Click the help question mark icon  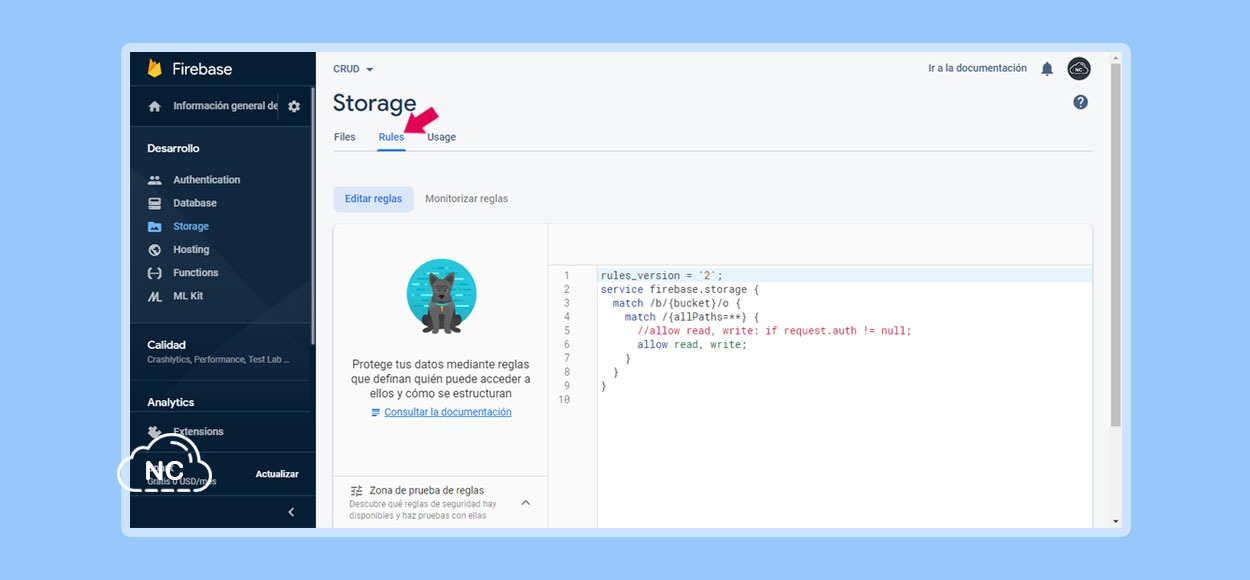pos(1080,102)
